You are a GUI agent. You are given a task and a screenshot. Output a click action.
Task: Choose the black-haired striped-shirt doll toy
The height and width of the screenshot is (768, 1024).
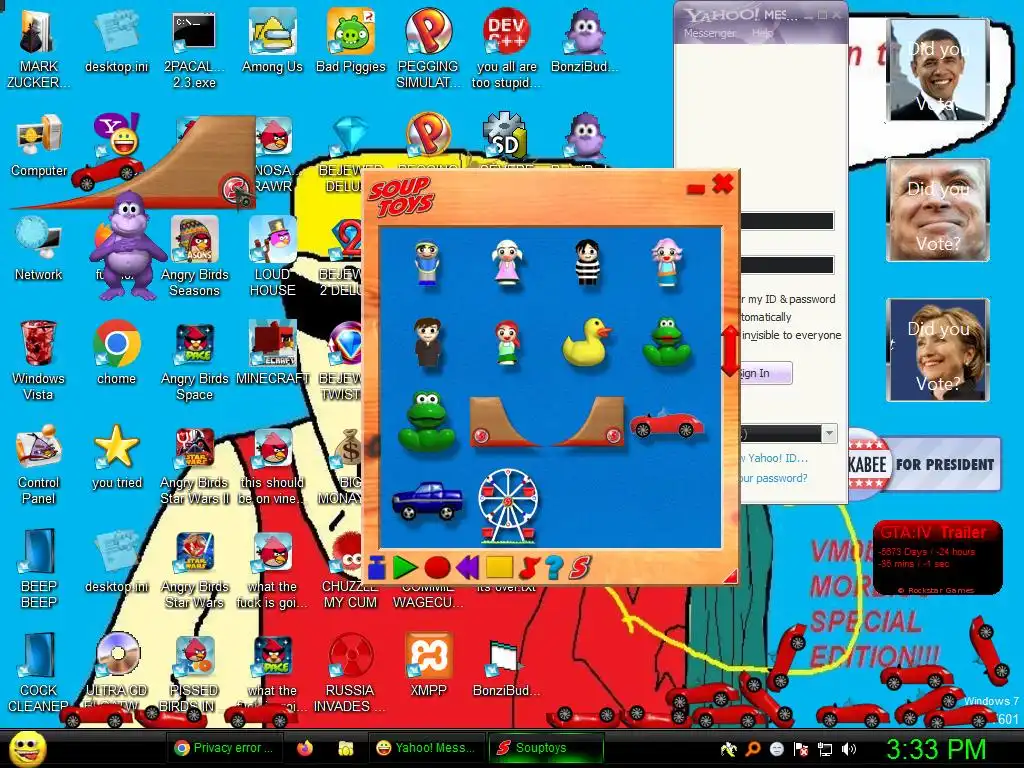click(x=586, y=262)
